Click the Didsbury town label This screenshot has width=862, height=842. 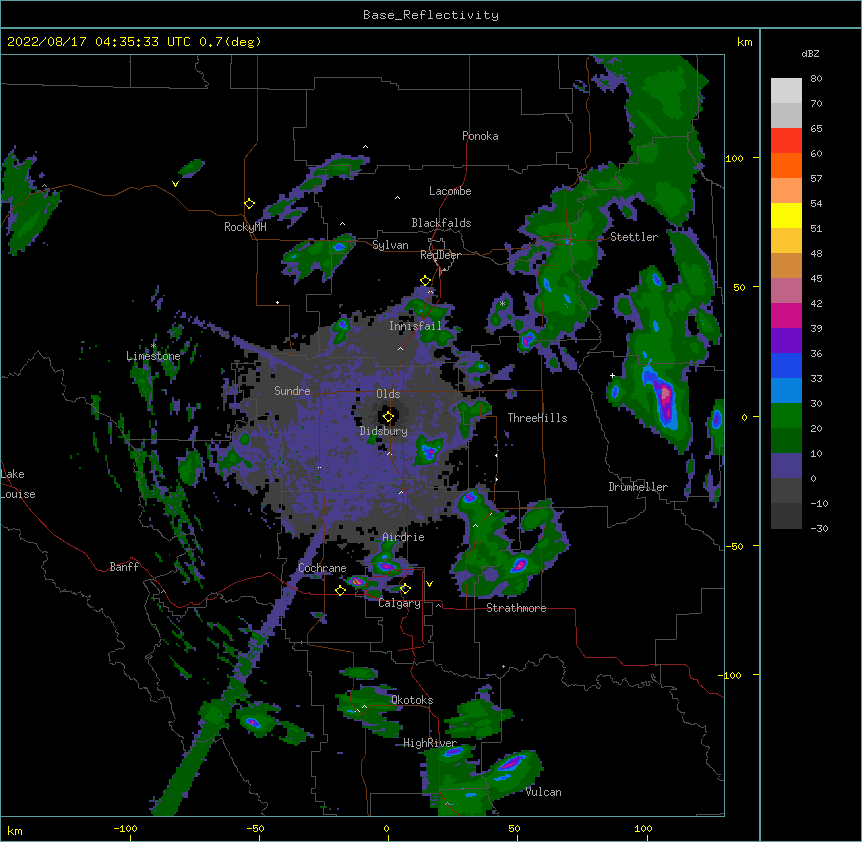click(384, 431)
